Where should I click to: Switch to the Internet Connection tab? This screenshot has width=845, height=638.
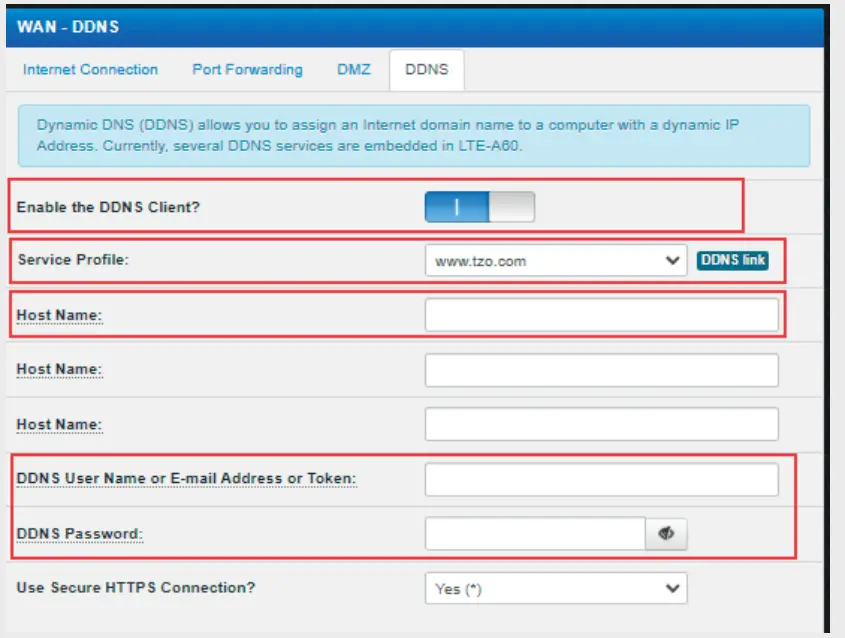coord(90,70)
